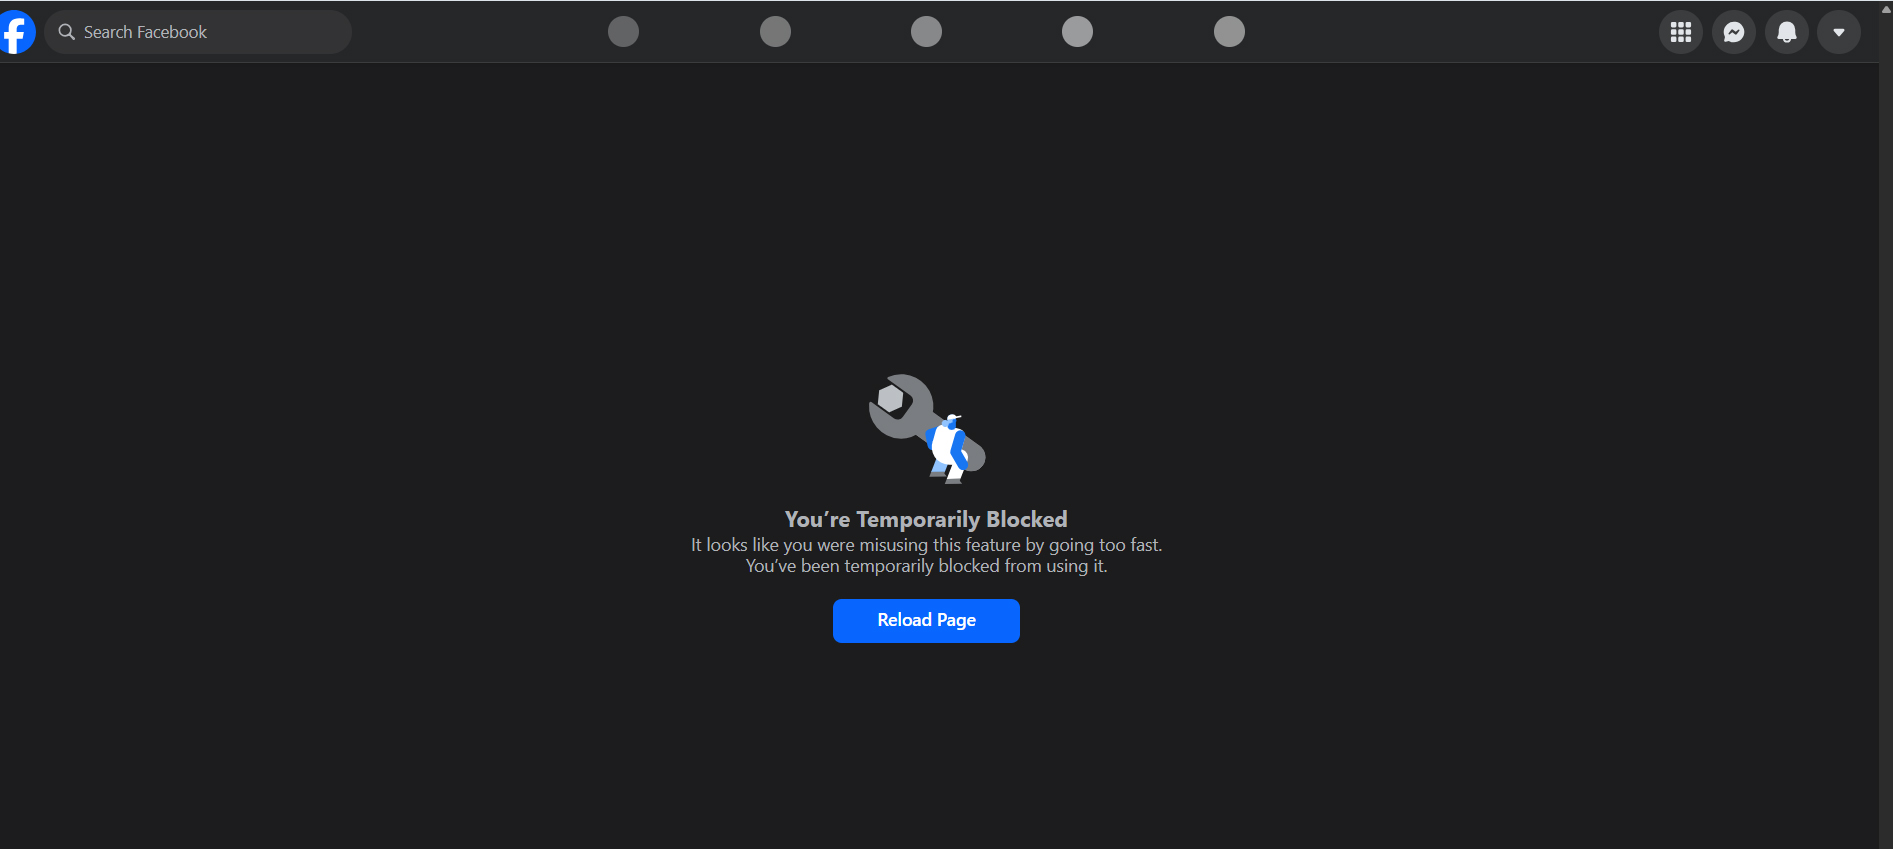This screenshot has width=1893, height=849.
Task: Open the Messenger chat icon
Action: (x=1734, y=32)
